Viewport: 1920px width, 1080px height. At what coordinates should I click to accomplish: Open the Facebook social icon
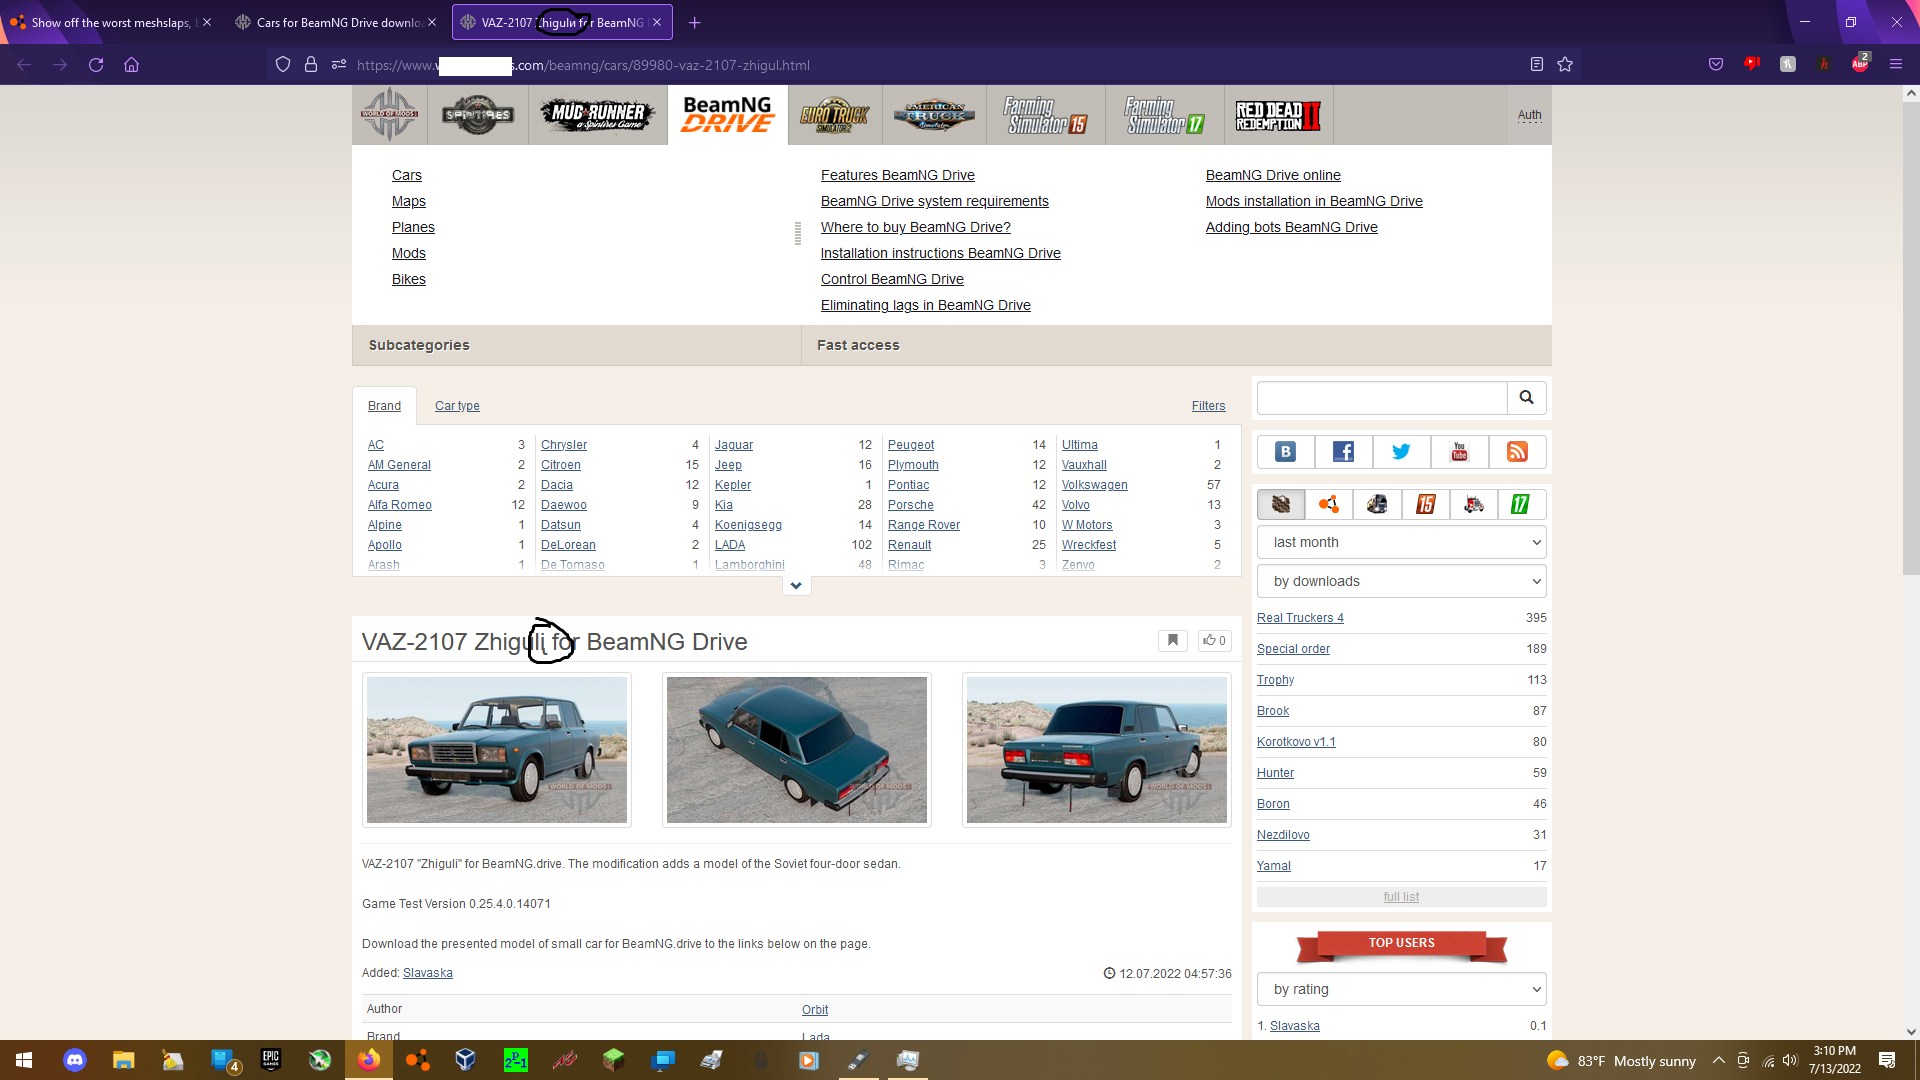click(1343, 452)
